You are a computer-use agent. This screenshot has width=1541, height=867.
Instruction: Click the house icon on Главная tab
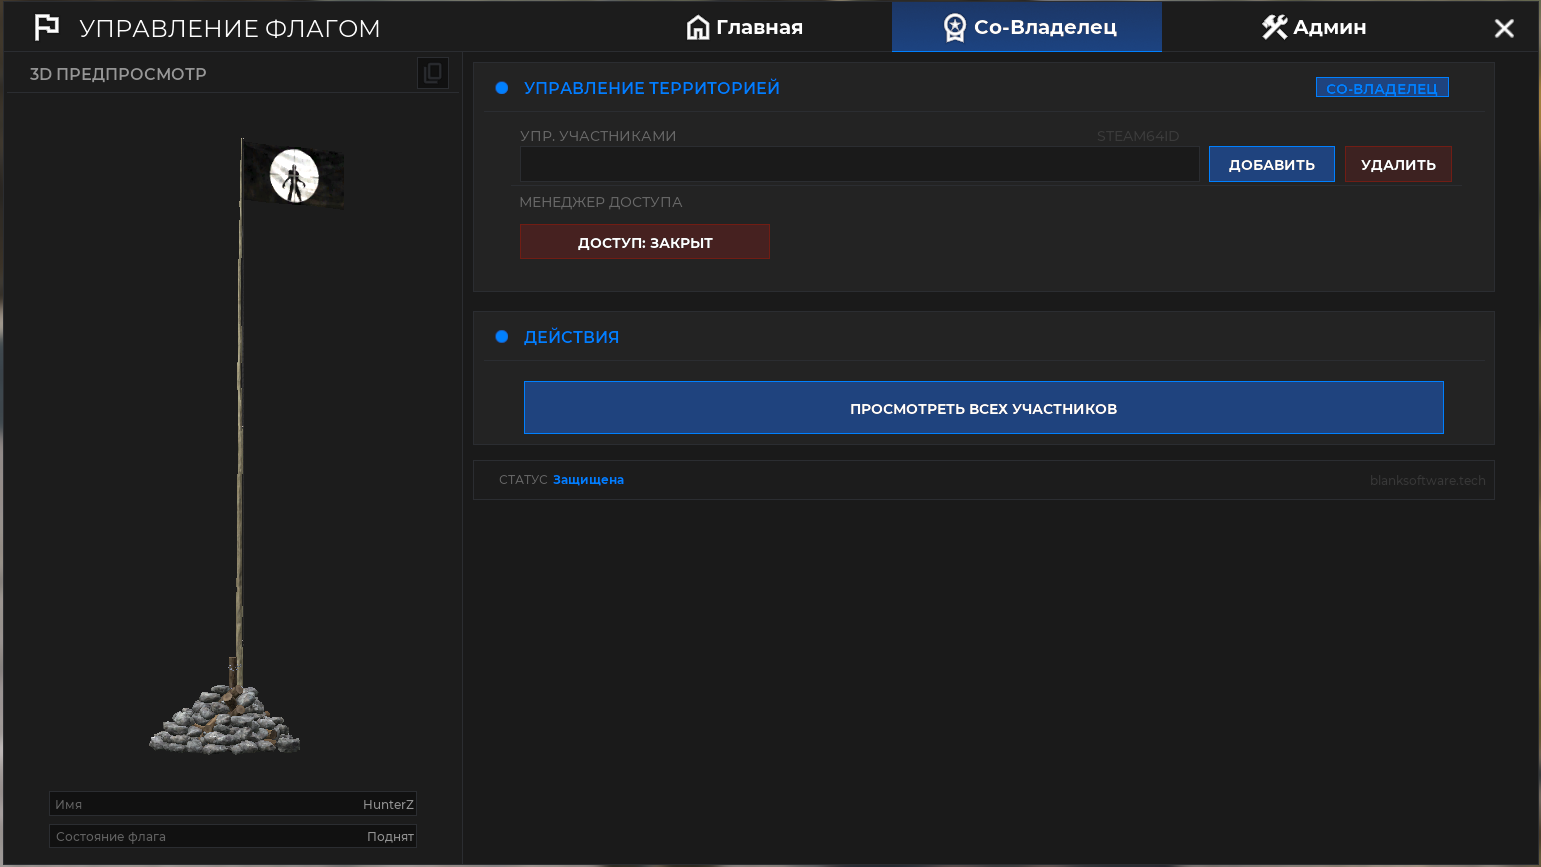click(x=698, y=27)
